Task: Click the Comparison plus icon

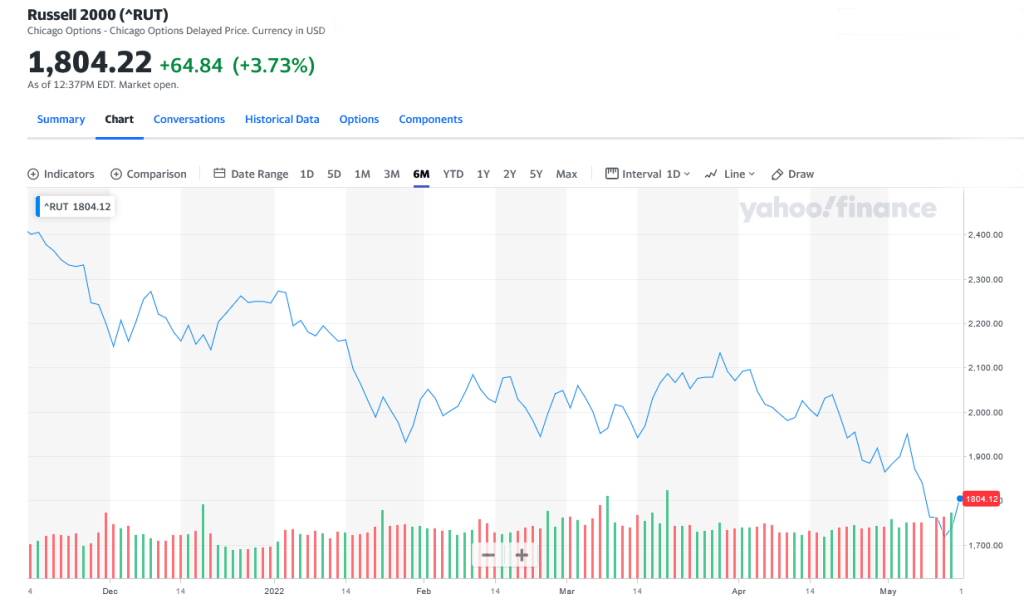Action: click(116, 174)
